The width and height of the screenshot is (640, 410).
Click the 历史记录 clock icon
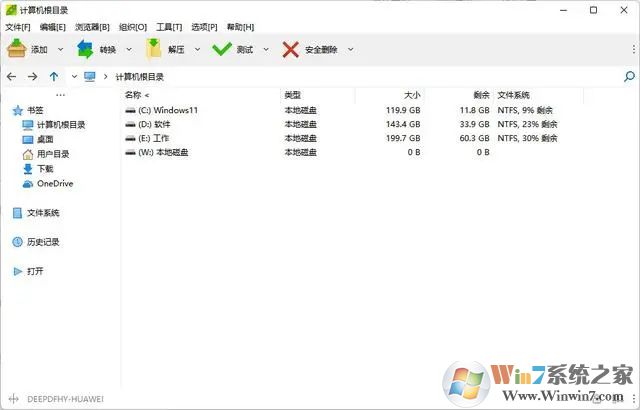coord(17,242)
